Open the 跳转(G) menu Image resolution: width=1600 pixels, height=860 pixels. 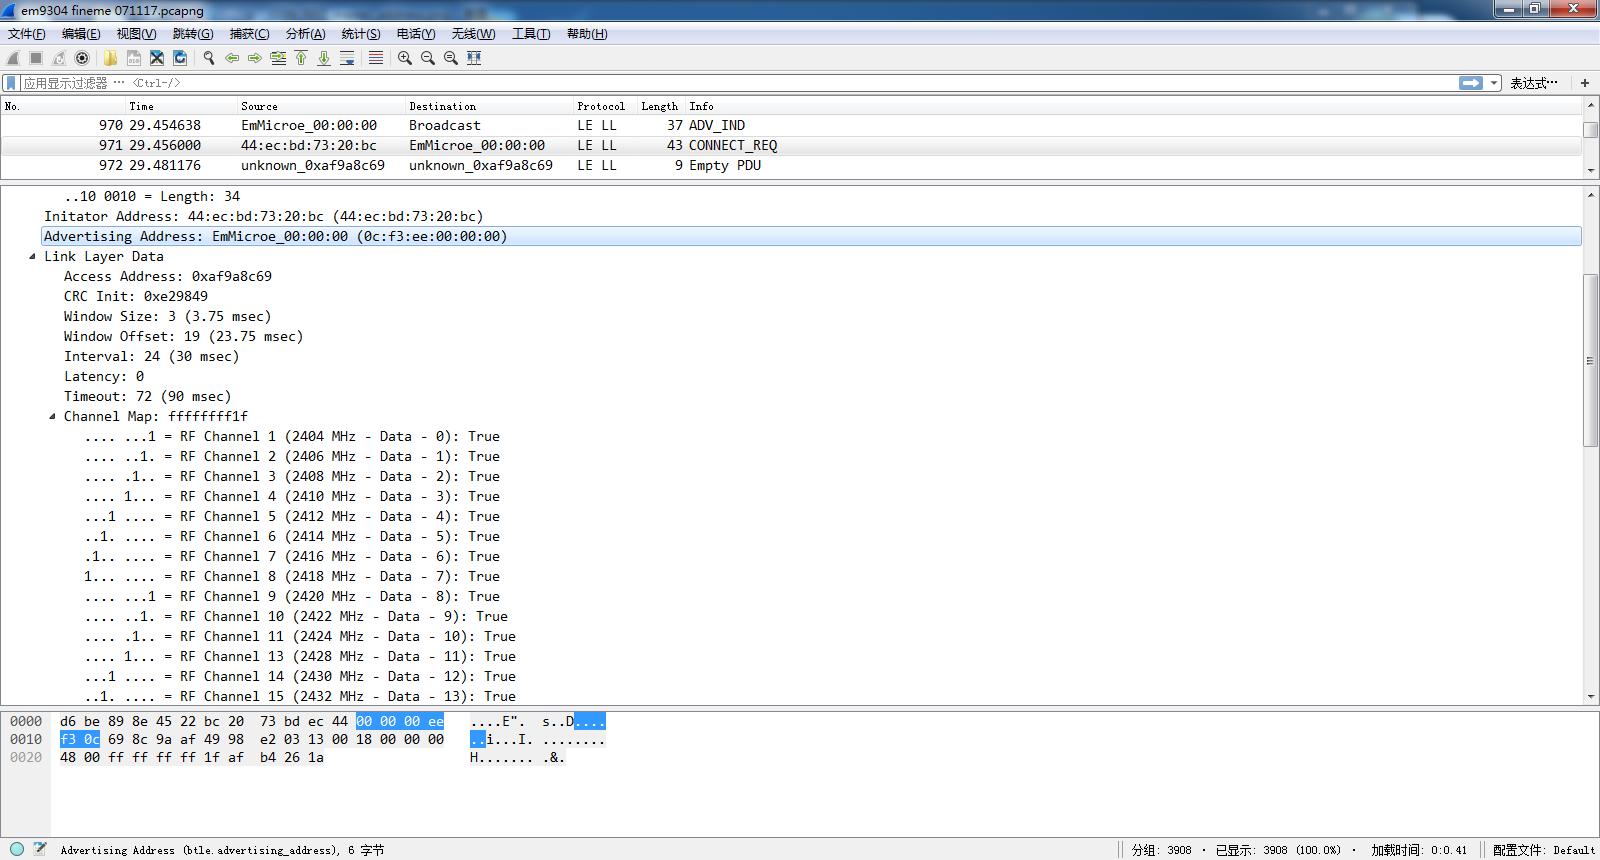[193, 34]
